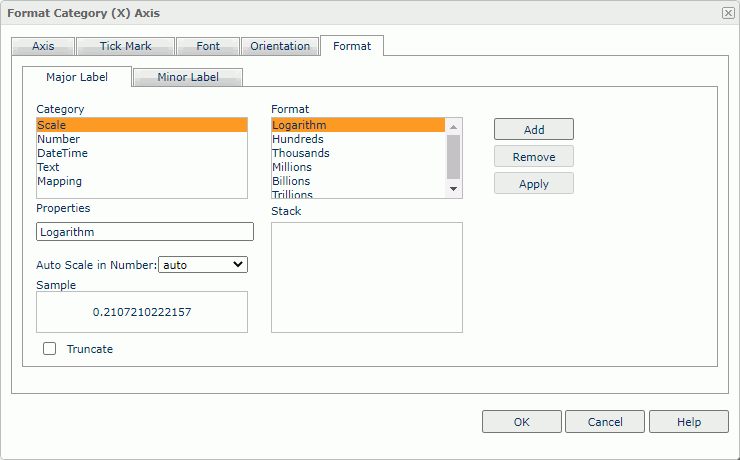This screenshot has width=740, height=460.
Task: Go to the Font tab
Action: pyautogui.click(x=208, y=46)
